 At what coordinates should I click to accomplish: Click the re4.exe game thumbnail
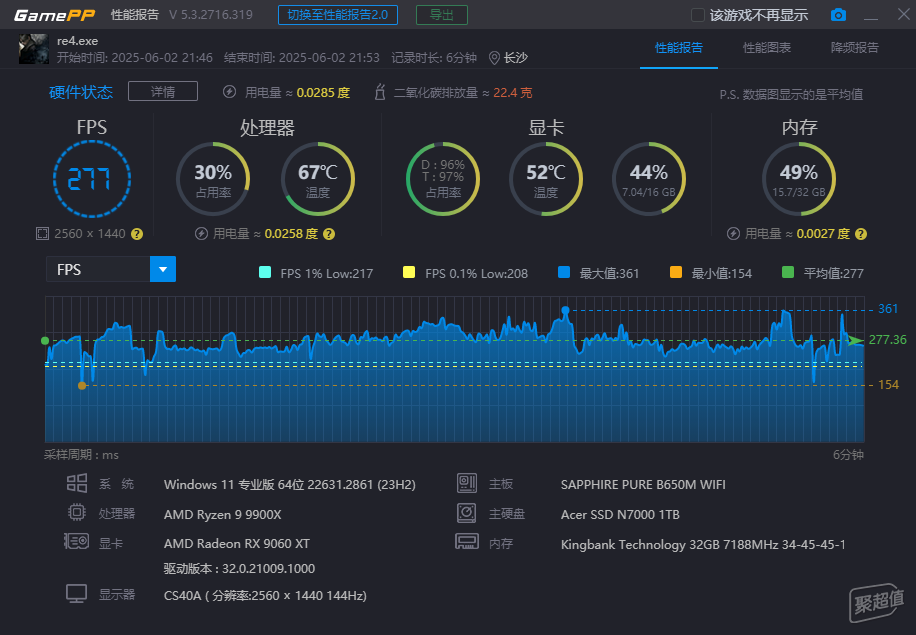click(34, 49)
